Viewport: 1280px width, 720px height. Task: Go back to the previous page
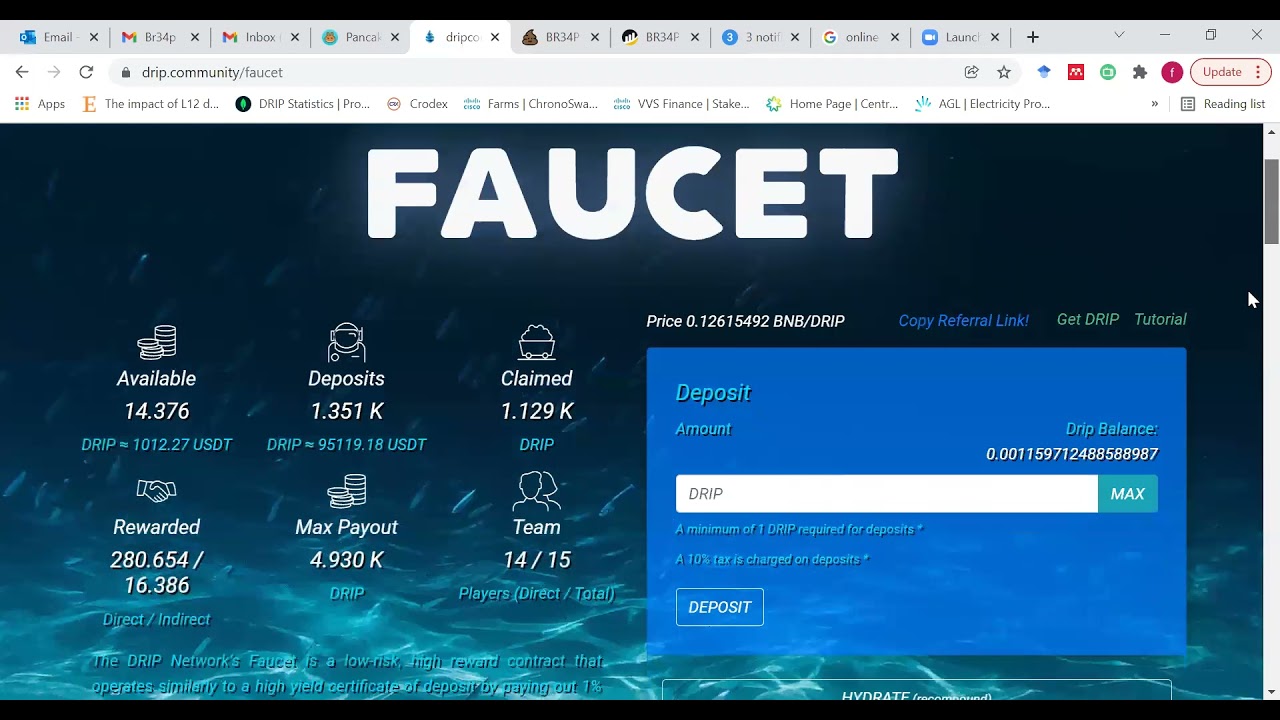[22, 72]
